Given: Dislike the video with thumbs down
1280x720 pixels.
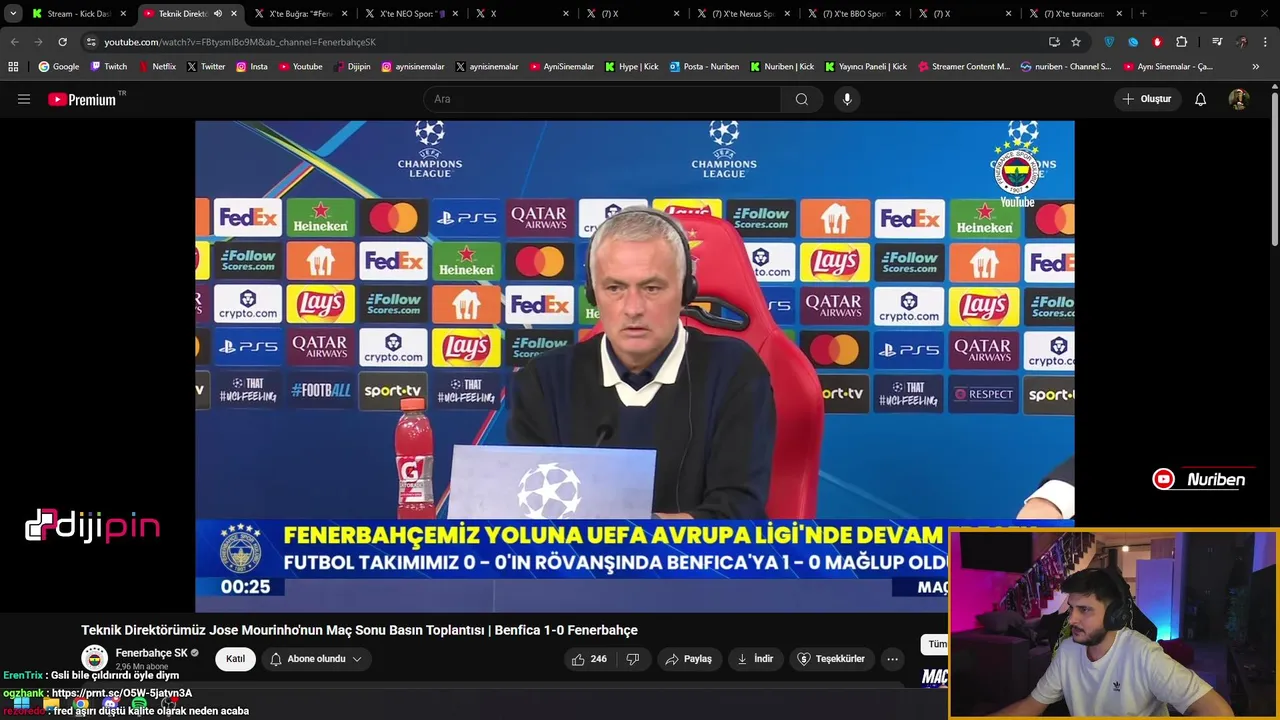Looking at the screenshot, I should 632,659.
